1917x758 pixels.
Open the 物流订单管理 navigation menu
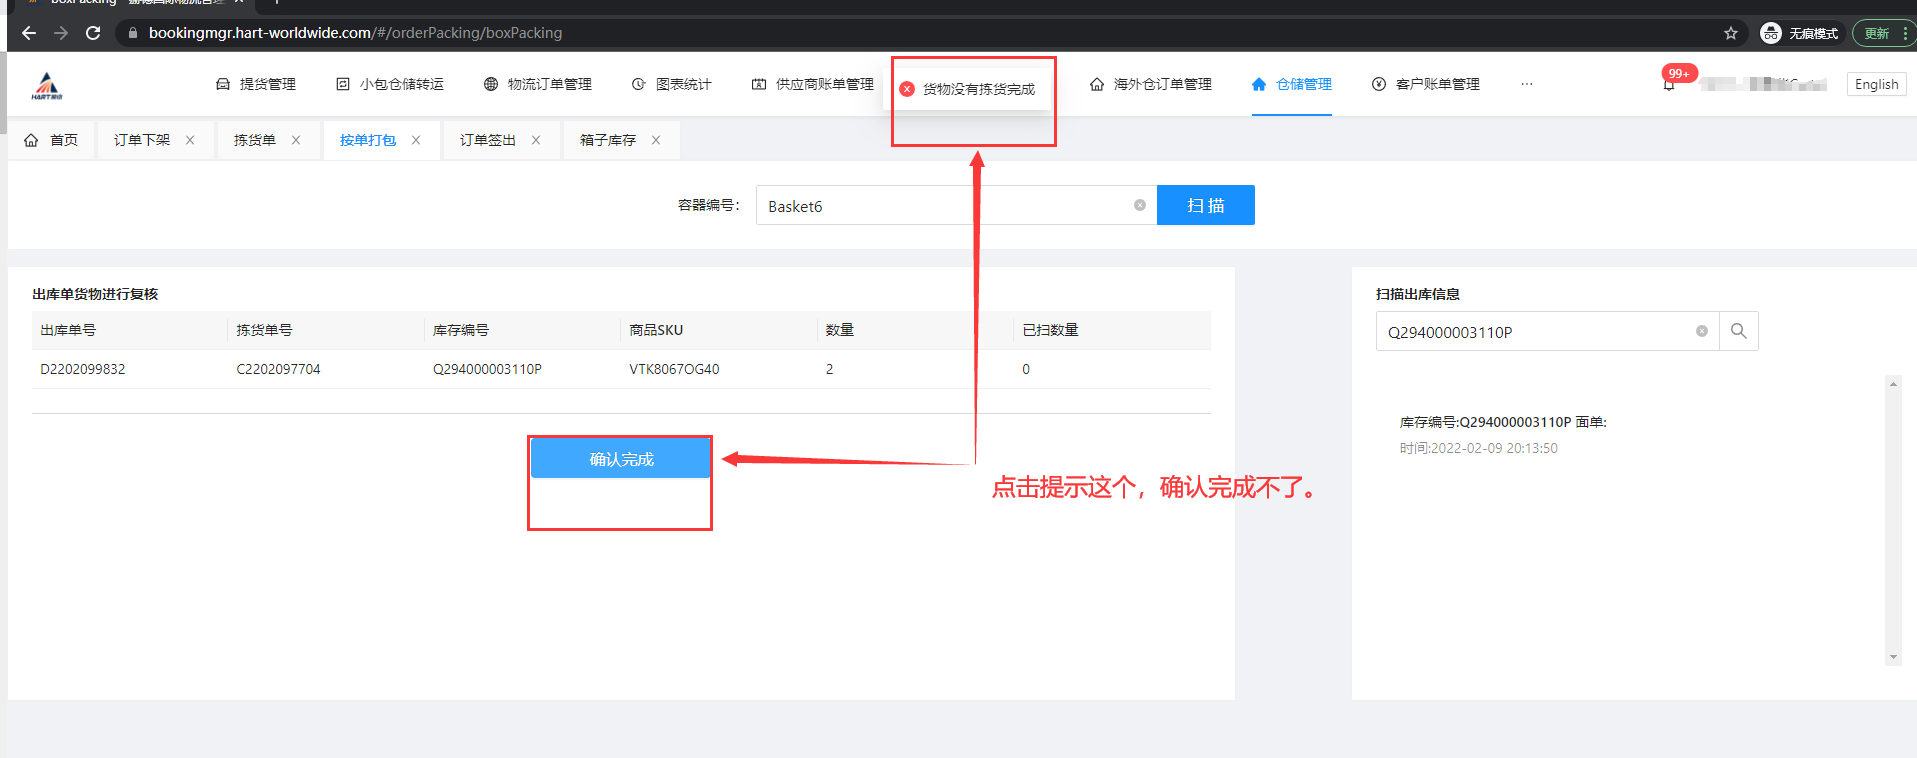[x=538, y=84]
